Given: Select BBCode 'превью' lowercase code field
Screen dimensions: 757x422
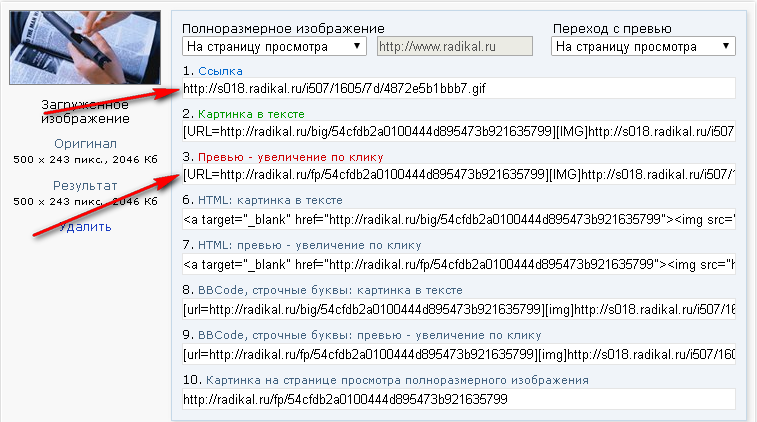Looking at the screenshot, I should tap(459, 354).
